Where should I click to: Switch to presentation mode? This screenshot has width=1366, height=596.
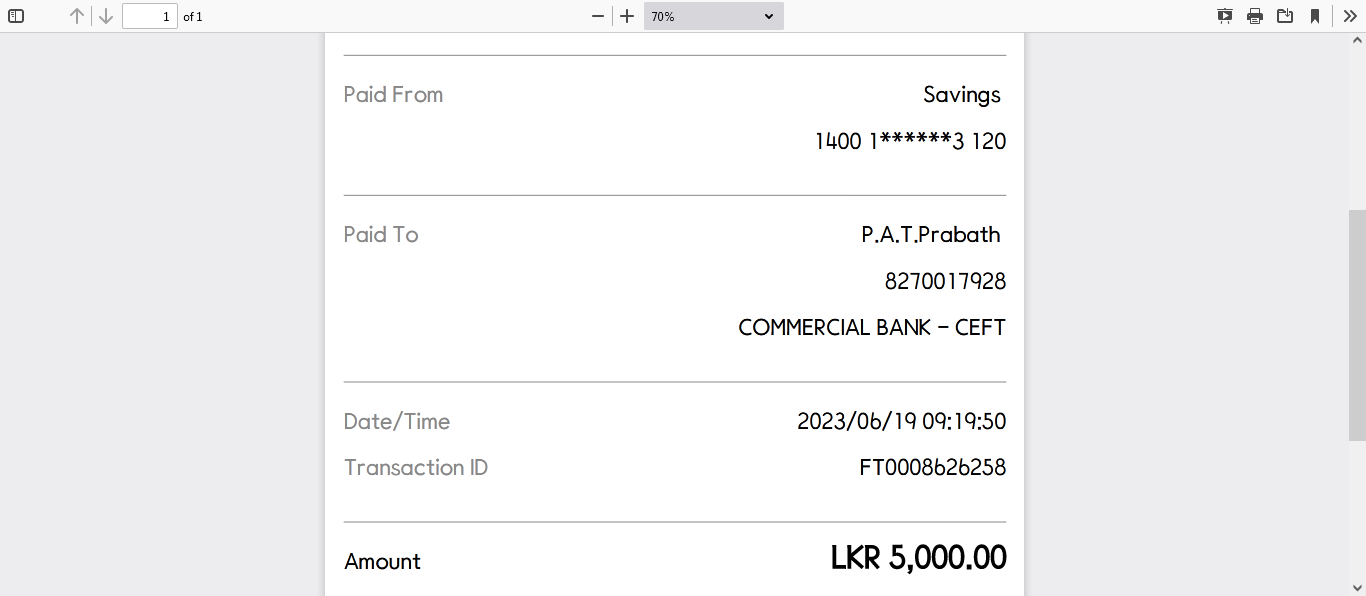(x=1225, y=16)
